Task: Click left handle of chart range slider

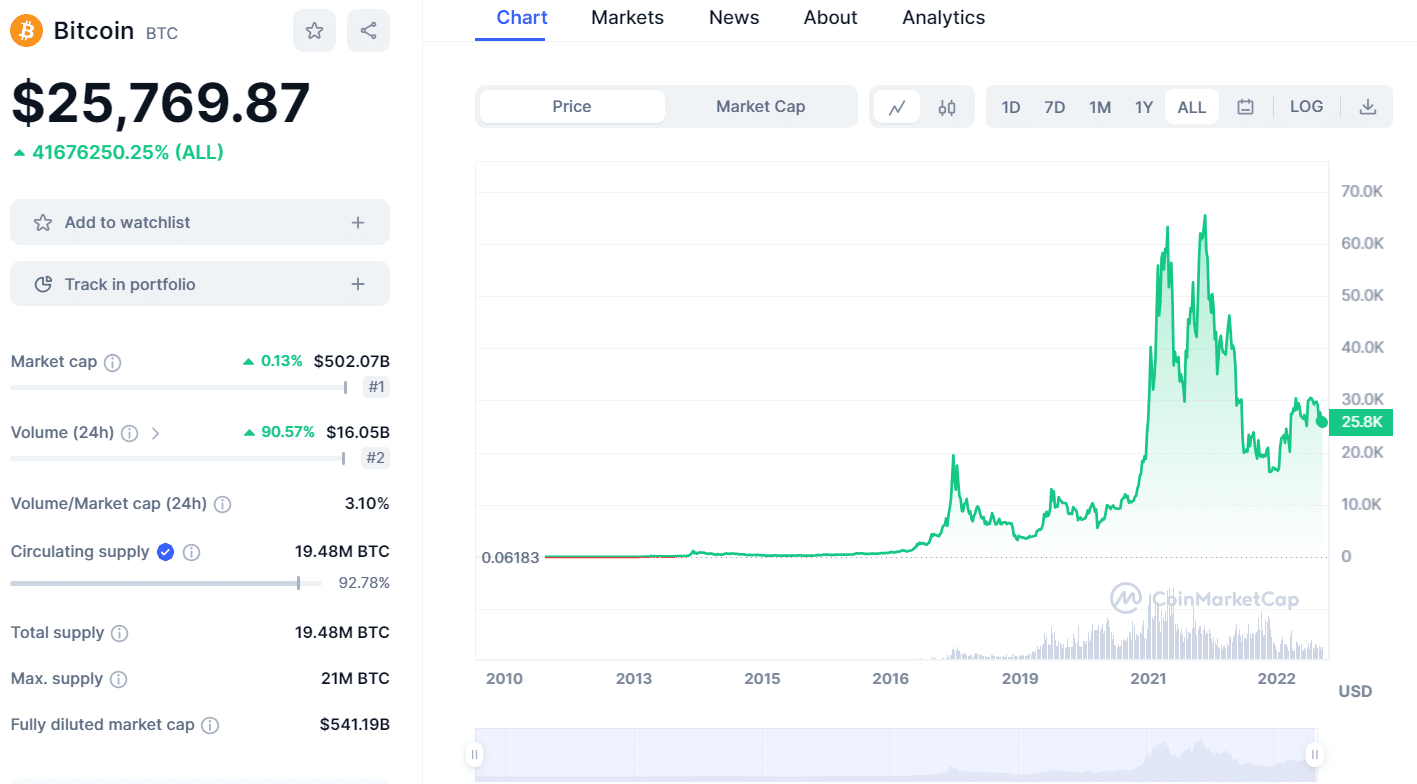Action: point(476,754)
